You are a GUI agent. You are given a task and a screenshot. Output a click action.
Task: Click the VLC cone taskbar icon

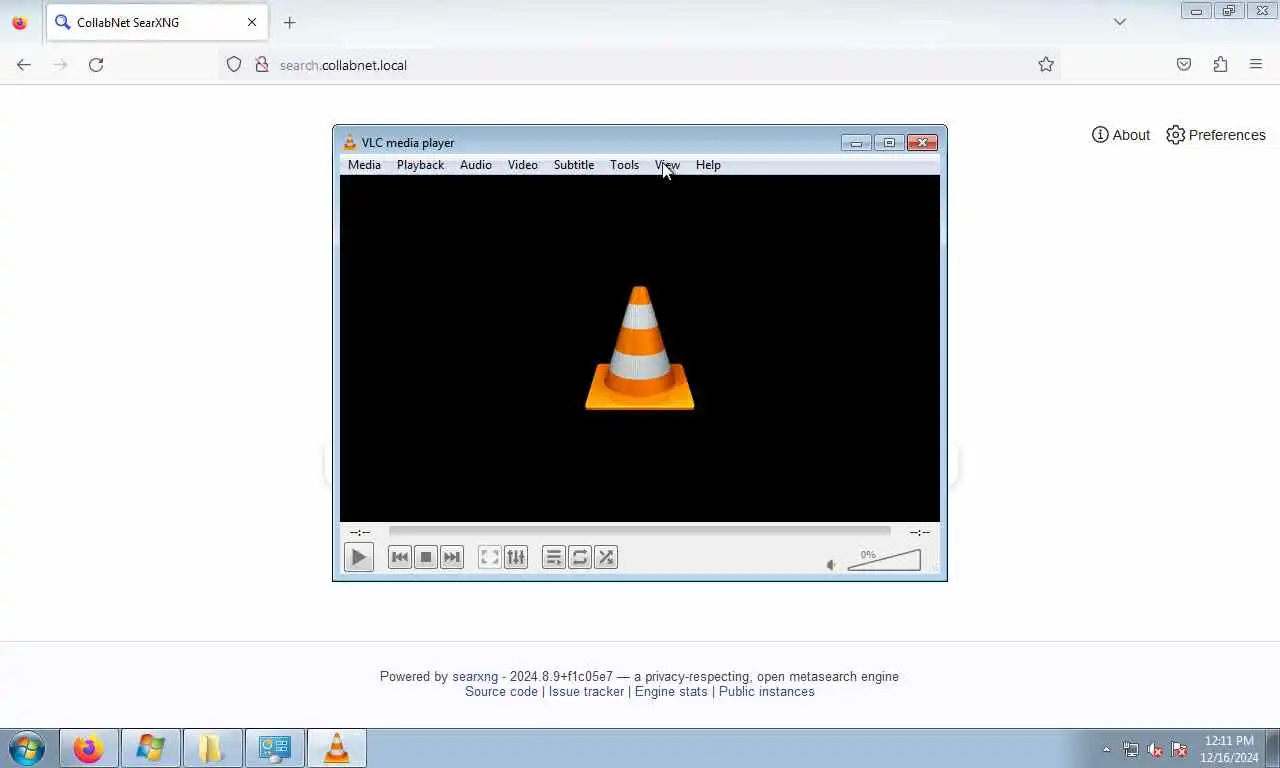pyautogui.click(x=337, y=748)
